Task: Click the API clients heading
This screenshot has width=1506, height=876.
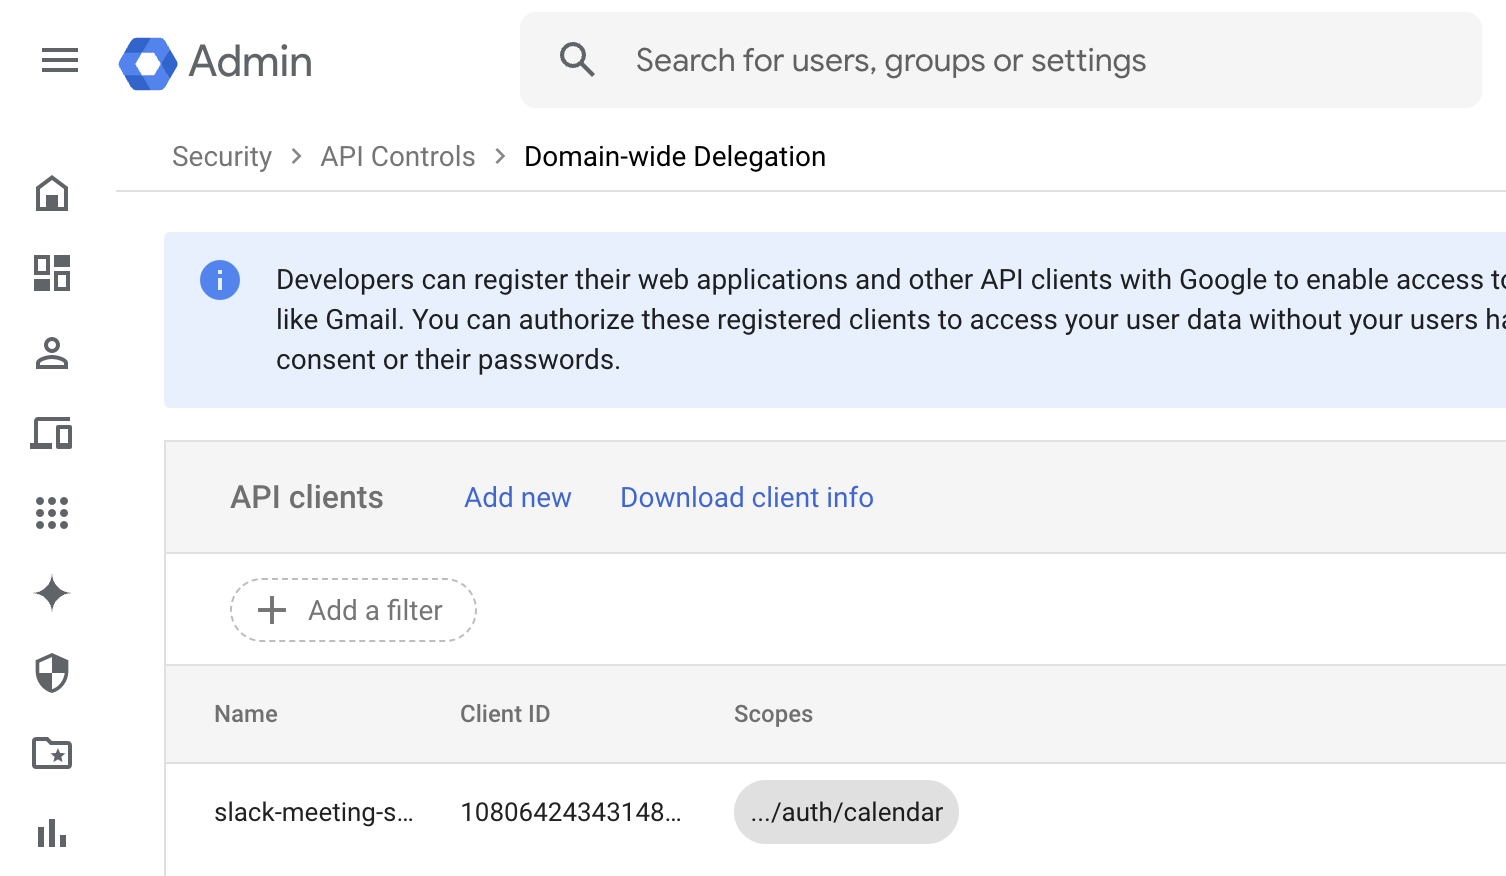Action: [307, 497]
